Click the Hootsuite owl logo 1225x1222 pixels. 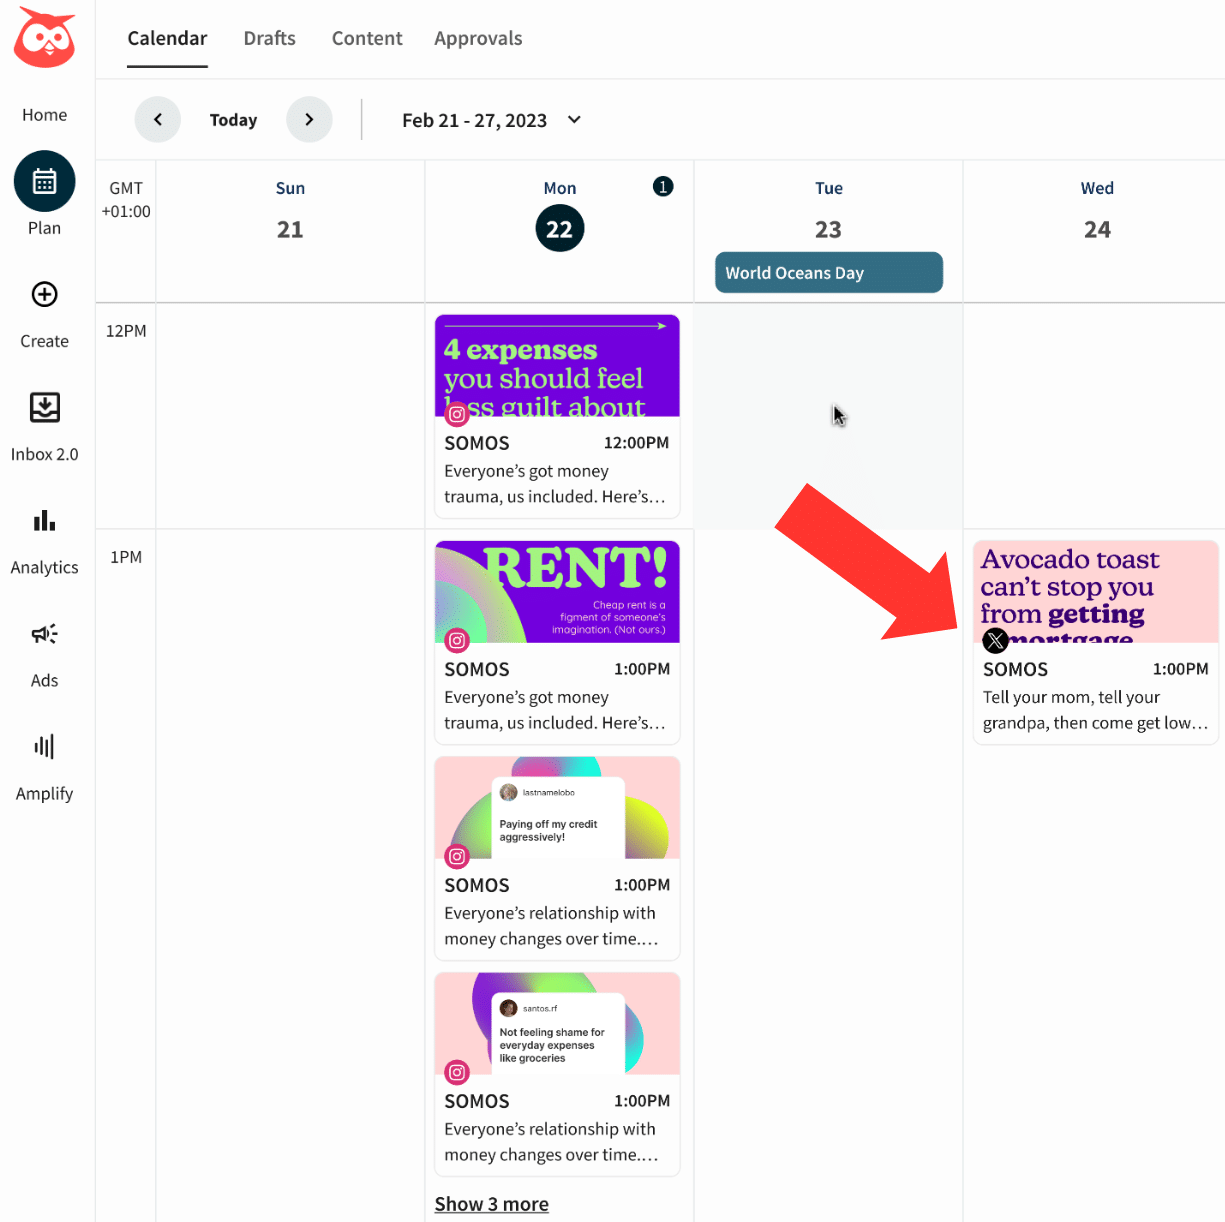(43, 38)
